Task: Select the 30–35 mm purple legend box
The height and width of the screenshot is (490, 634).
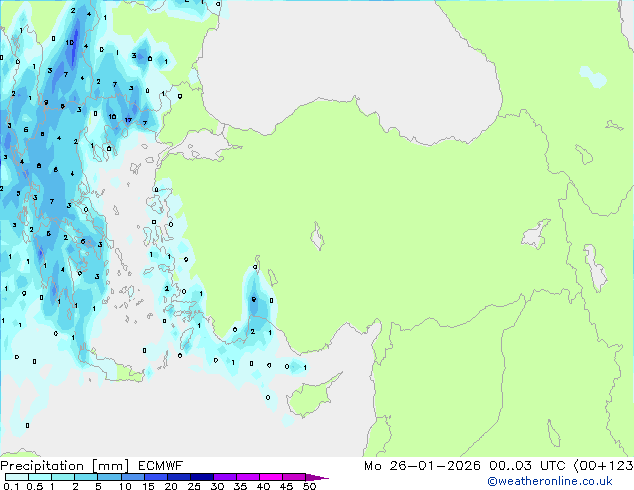Action: coord(225,477)
